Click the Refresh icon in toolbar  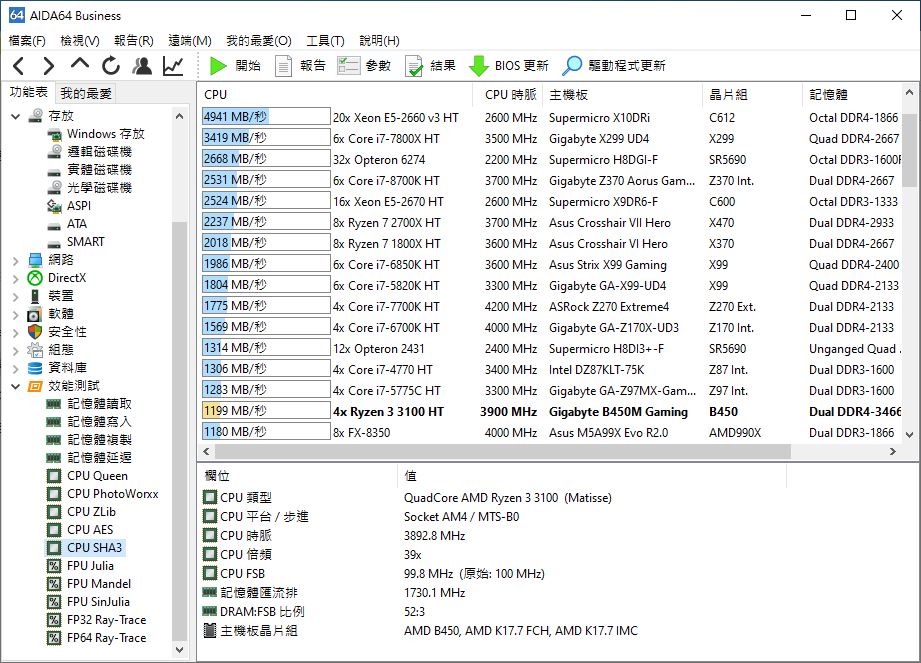(x=111, y=66)
